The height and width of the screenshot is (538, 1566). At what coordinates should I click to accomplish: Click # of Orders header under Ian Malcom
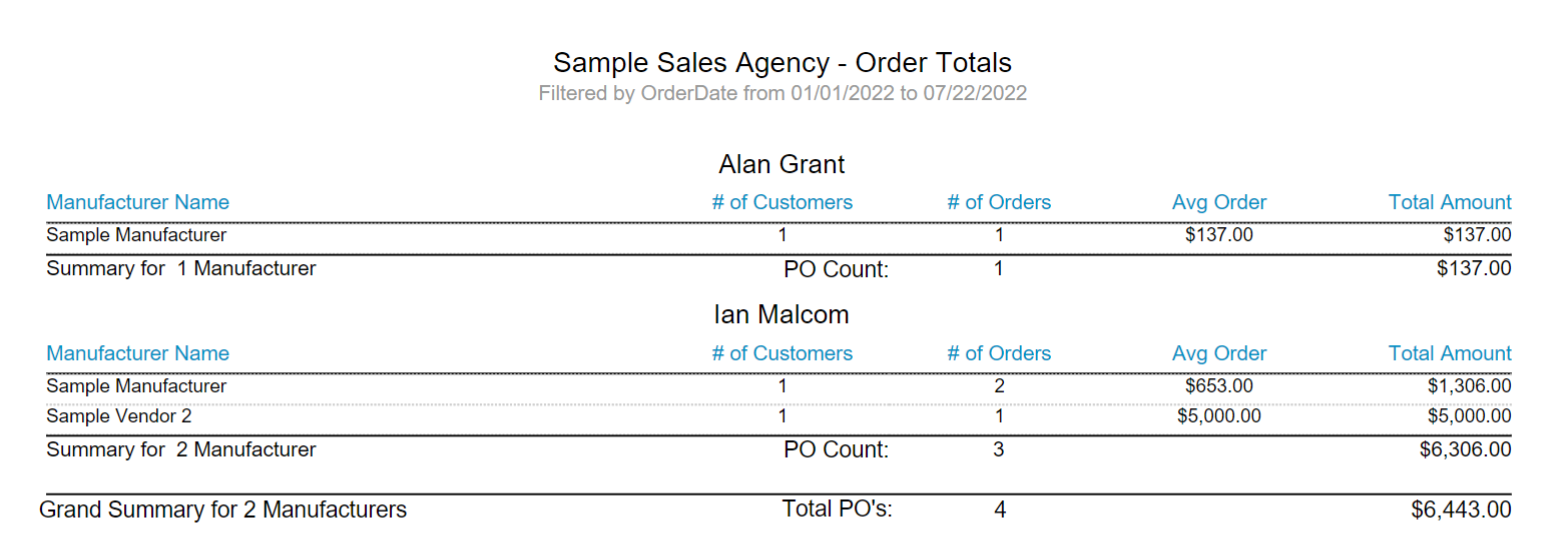(x=999, y=353)
